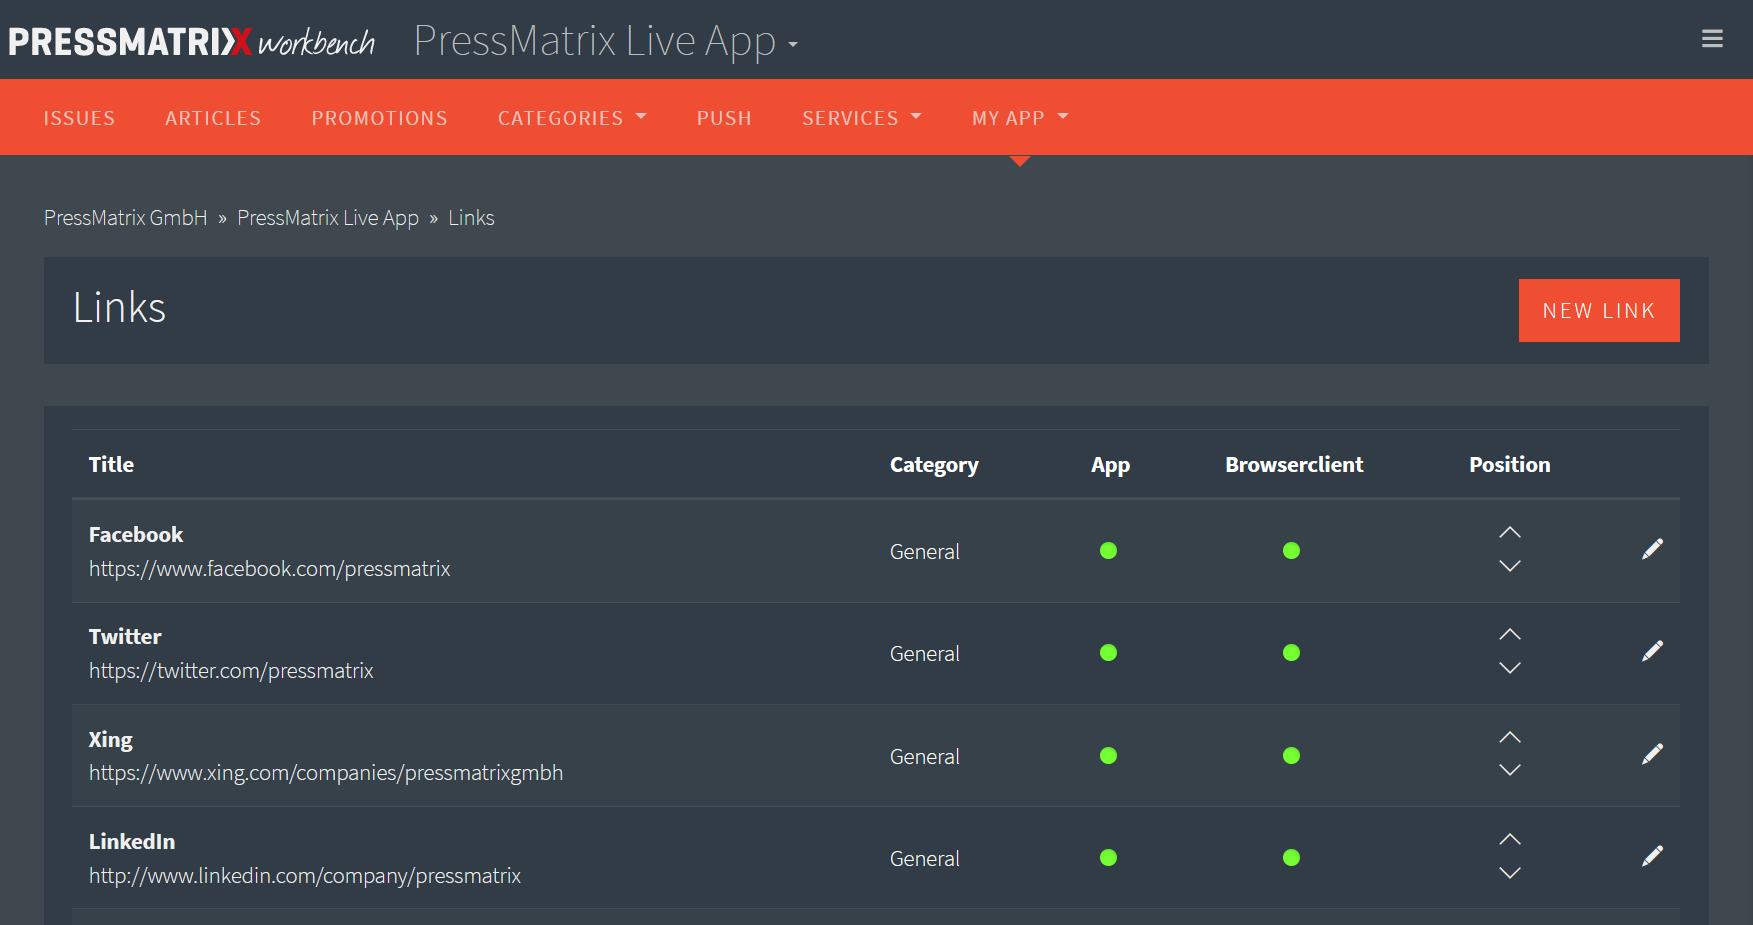This screenshot has height=925, width=1753.
Task: Open the twitter.com/pressmatrix URL
Action: tap(231, 671)
